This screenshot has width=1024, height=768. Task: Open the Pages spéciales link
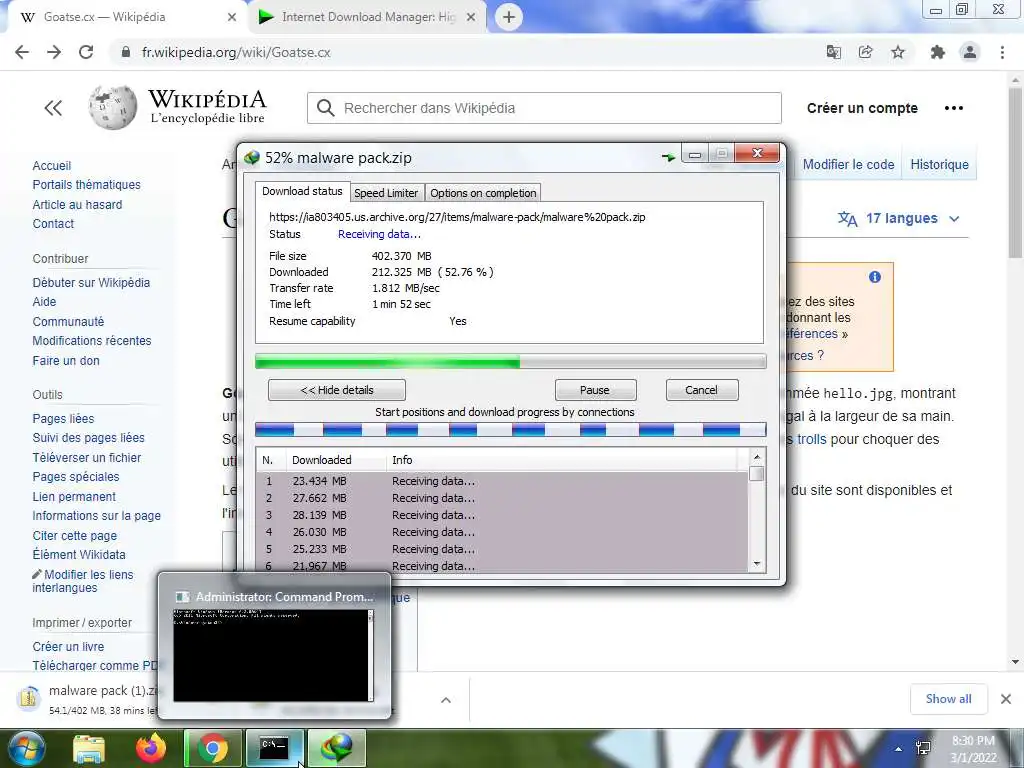(x=76, y=477)
